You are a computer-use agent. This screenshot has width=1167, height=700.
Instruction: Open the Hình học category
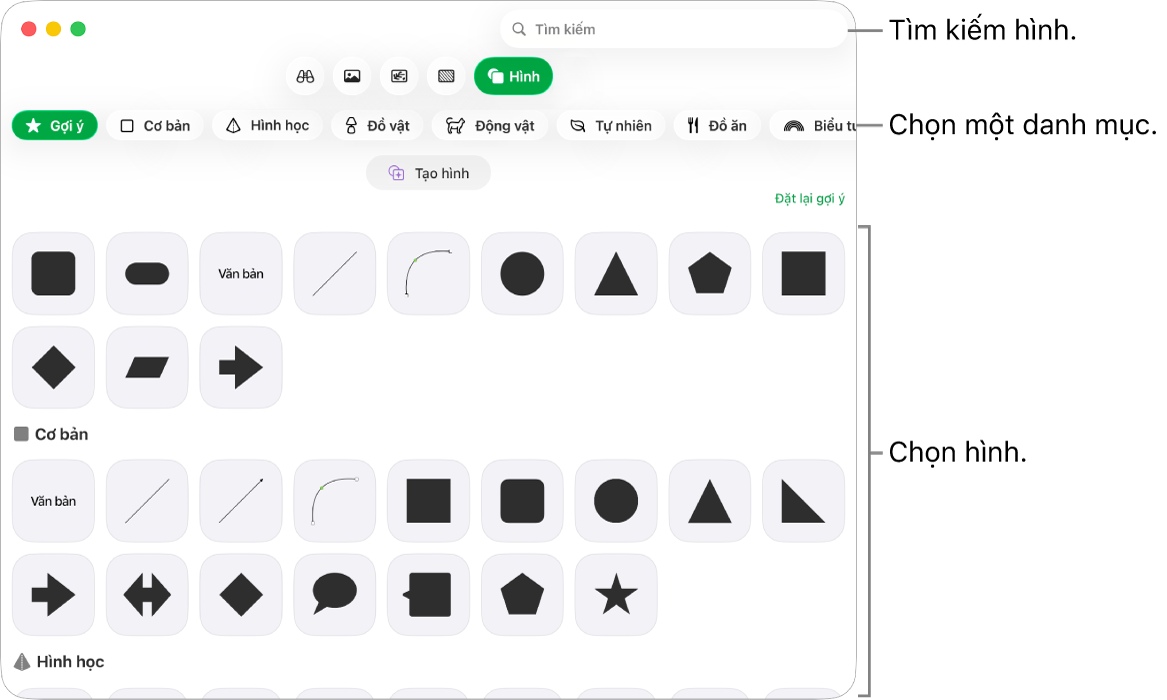pos(267,126)
